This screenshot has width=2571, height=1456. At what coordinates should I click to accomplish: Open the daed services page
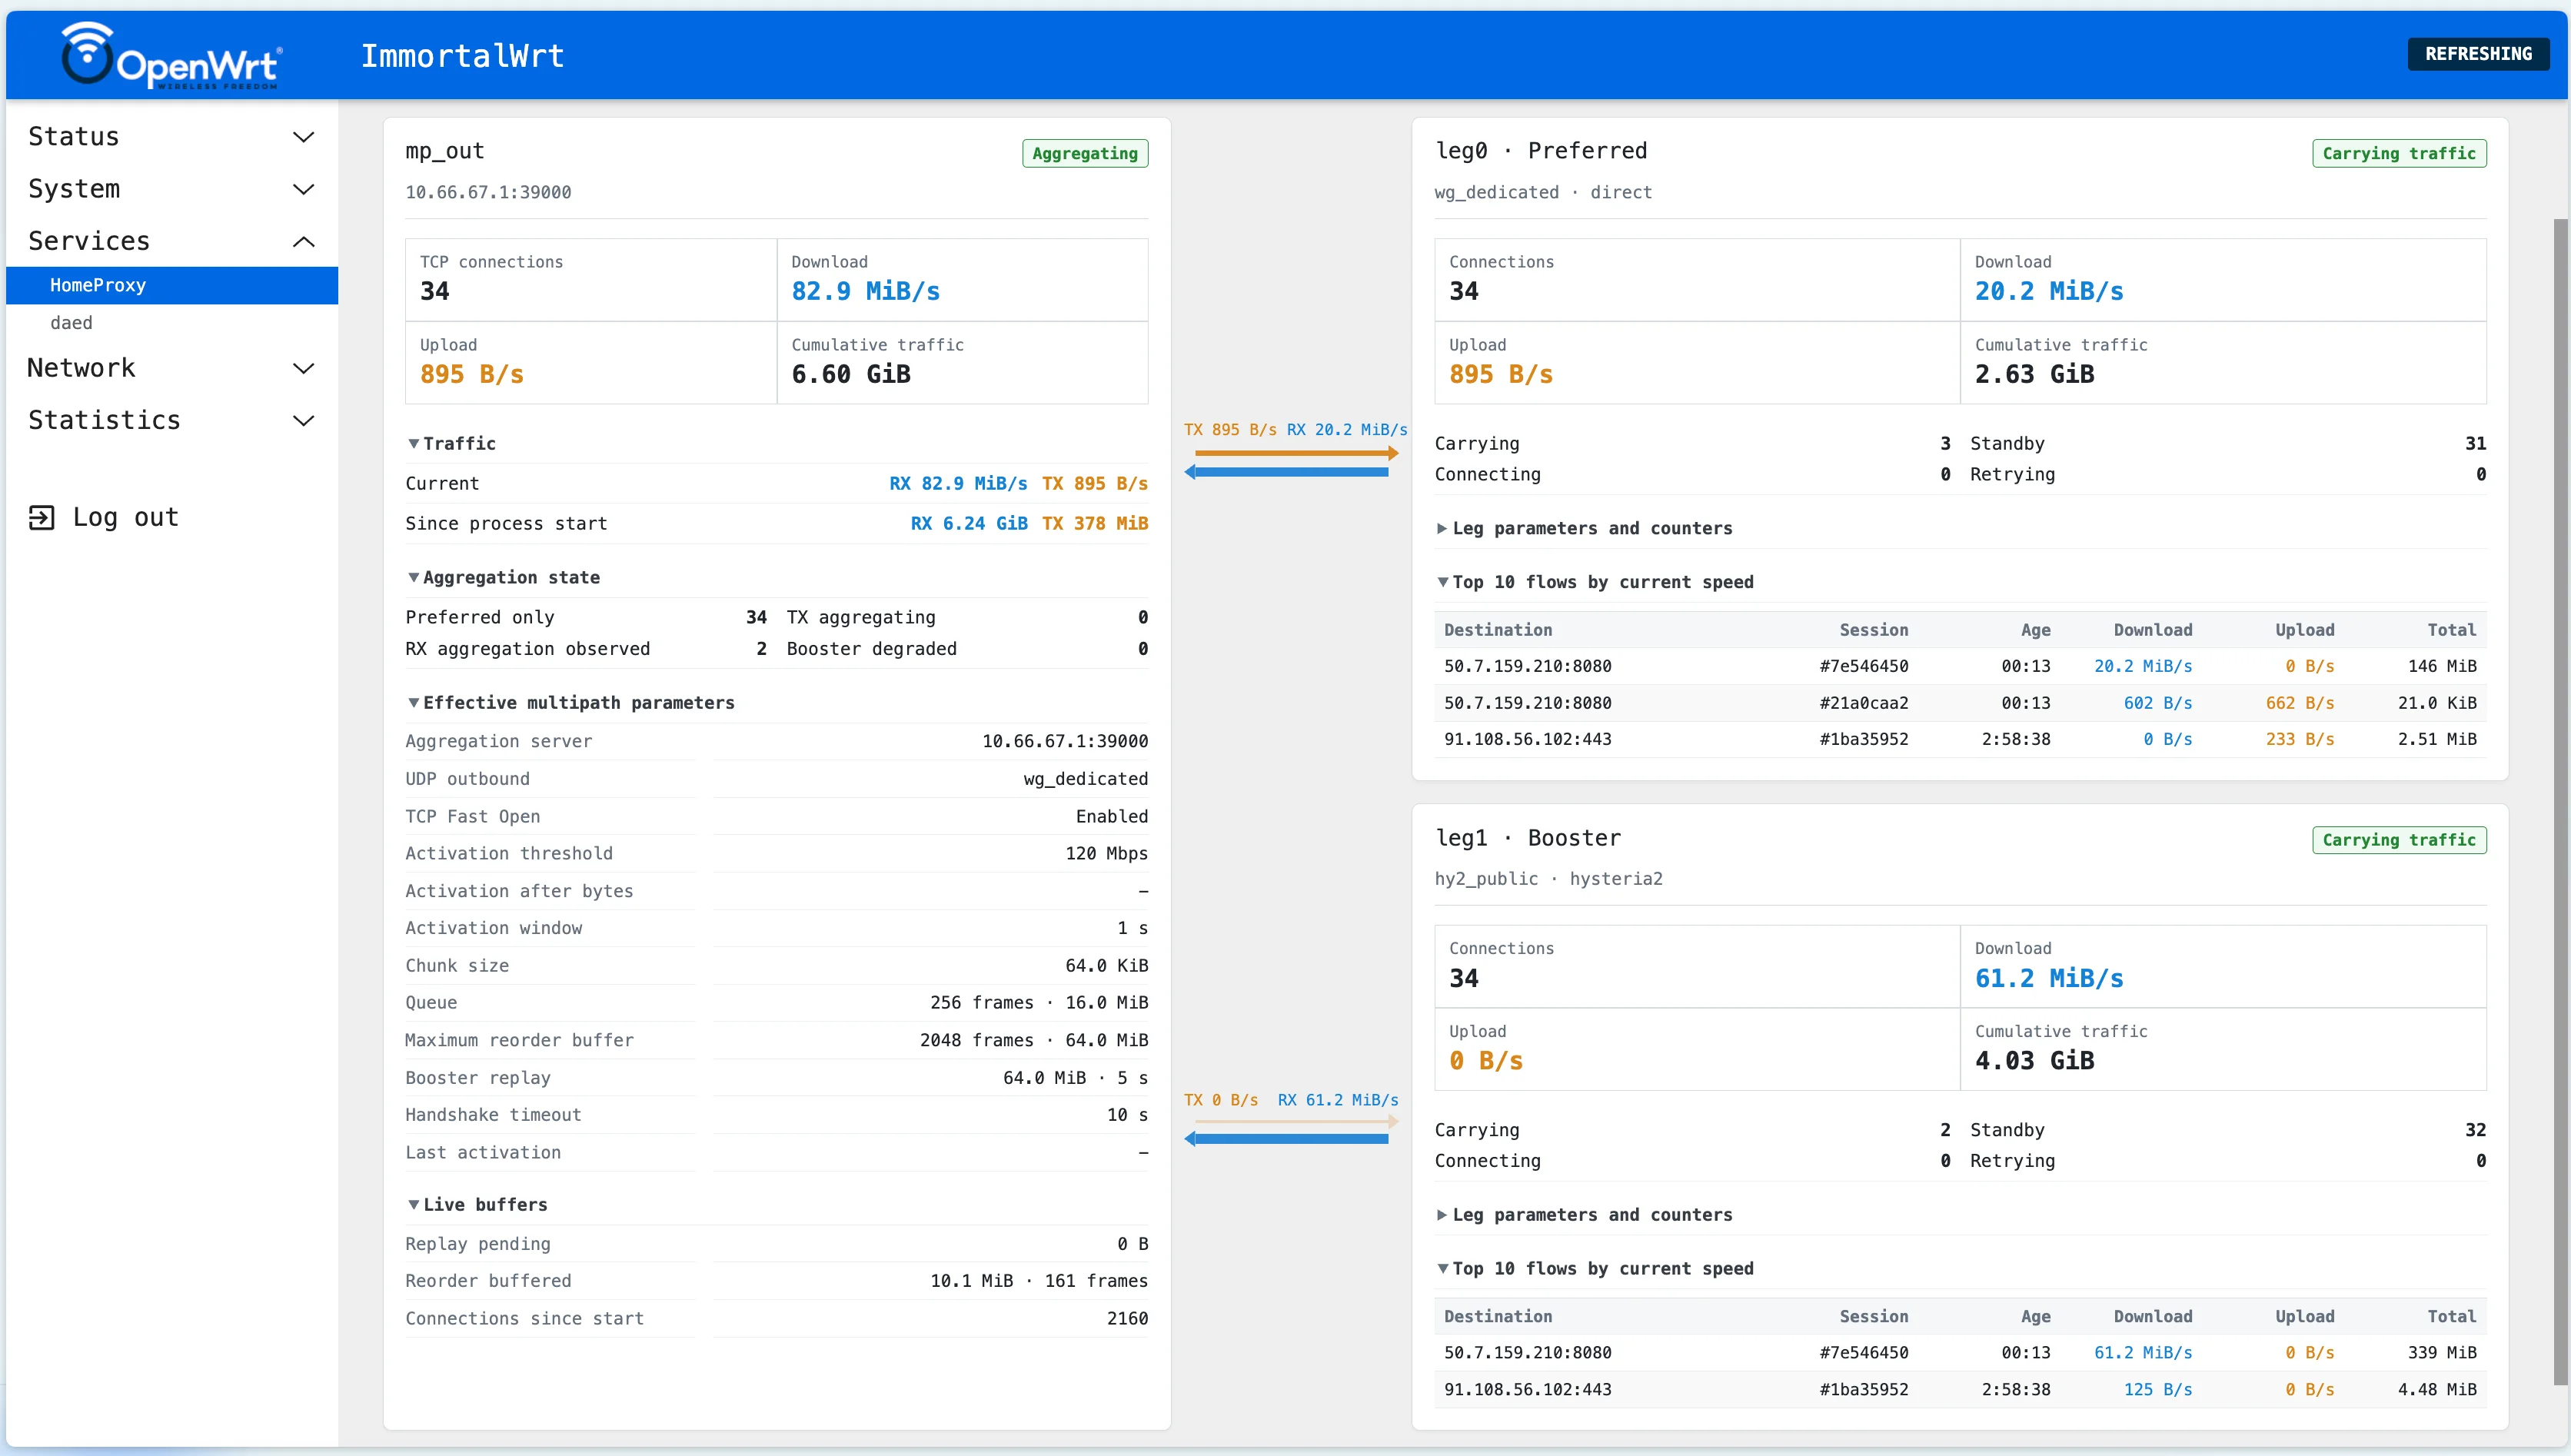coord(71,322)
